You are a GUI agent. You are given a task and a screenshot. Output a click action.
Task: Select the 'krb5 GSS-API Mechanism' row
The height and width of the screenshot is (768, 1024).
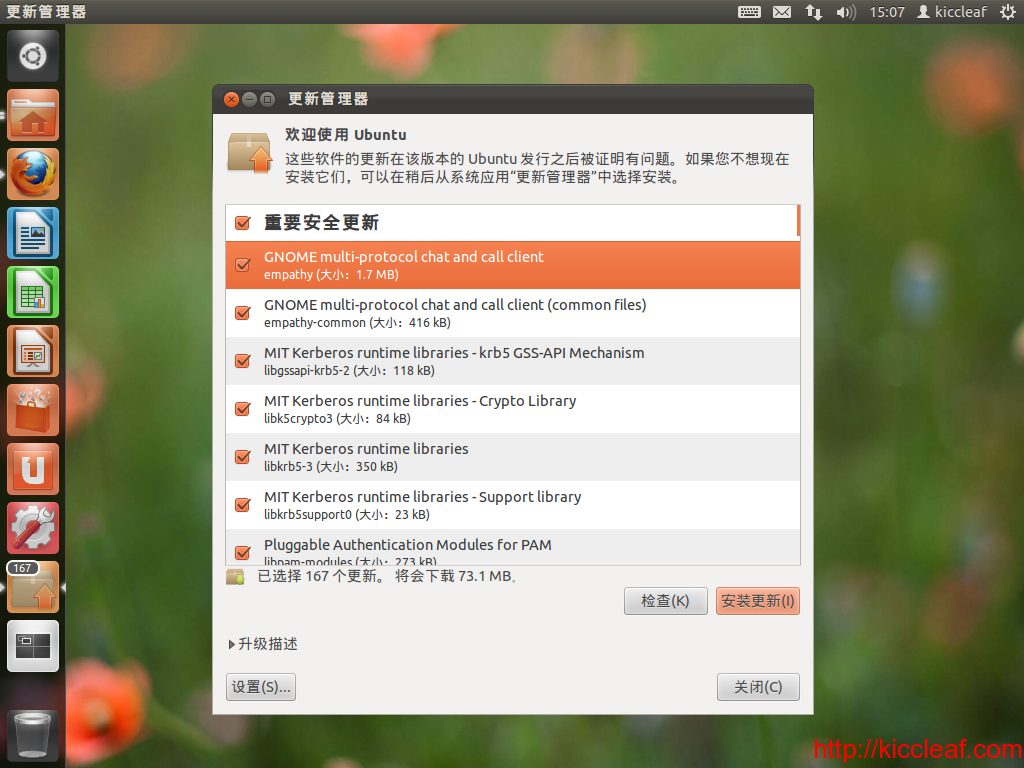coord(513,360)
